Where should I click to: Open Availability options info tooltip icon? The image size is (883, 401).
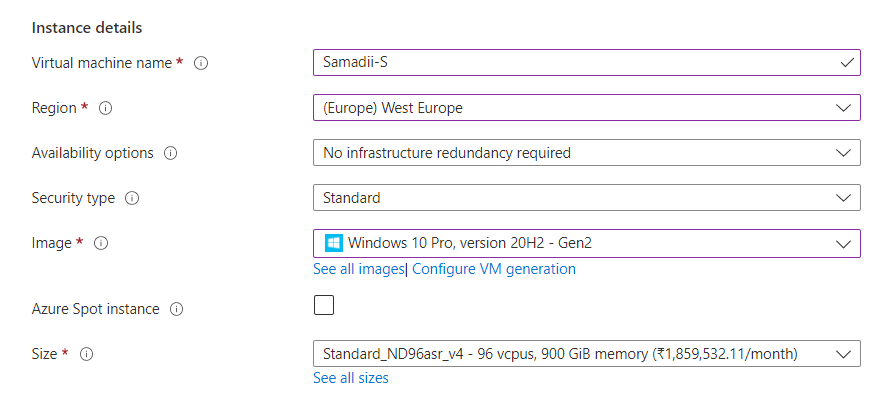pyautogui.click(x=170, y=153)
